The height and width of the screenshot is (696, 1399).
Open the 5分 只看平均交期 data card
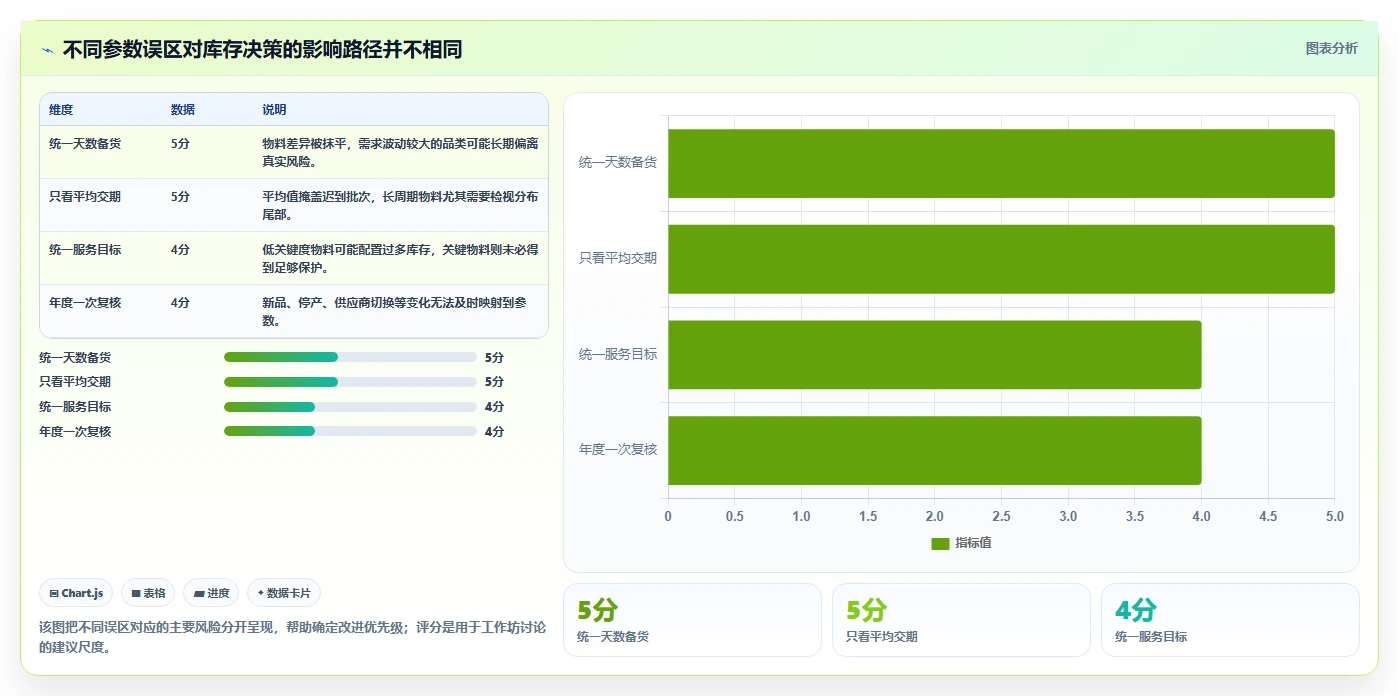pyautogui.click(x=961, y=620)
